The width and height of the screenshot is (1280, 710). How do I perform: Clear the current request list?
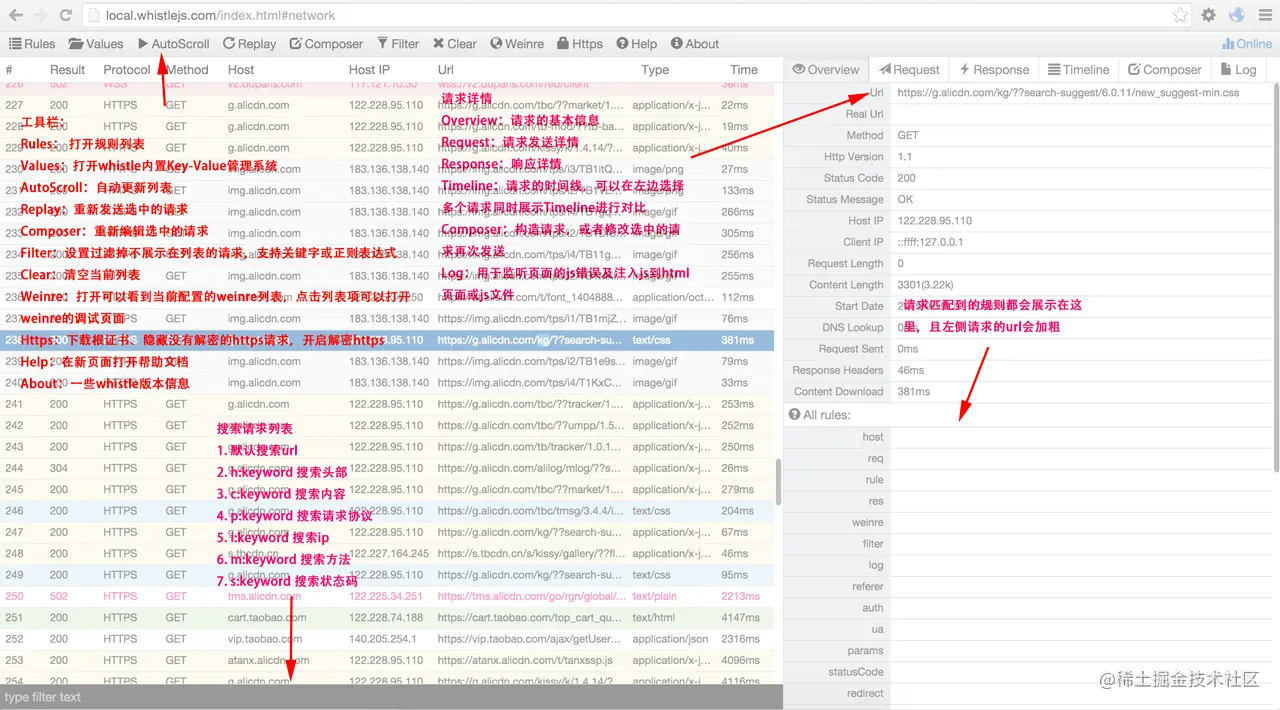coord(455,44)
